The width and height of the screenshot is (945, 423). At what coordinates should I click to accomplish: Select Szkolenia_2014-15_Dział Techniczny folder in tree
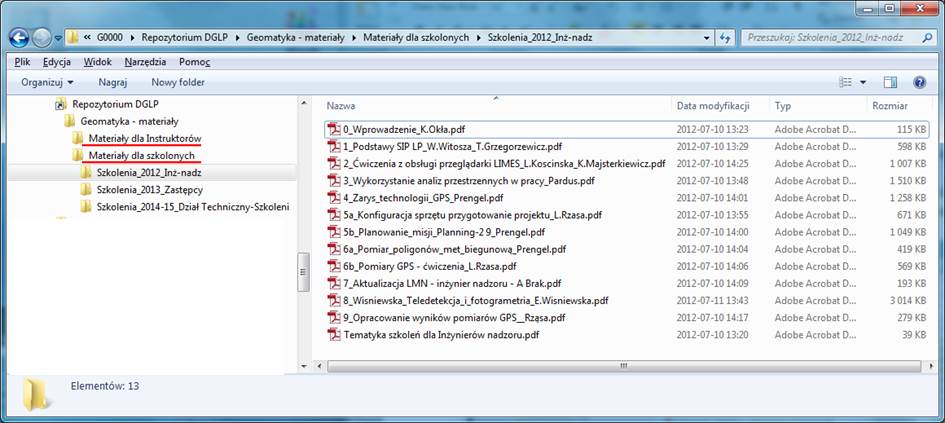tap(192, 207)
